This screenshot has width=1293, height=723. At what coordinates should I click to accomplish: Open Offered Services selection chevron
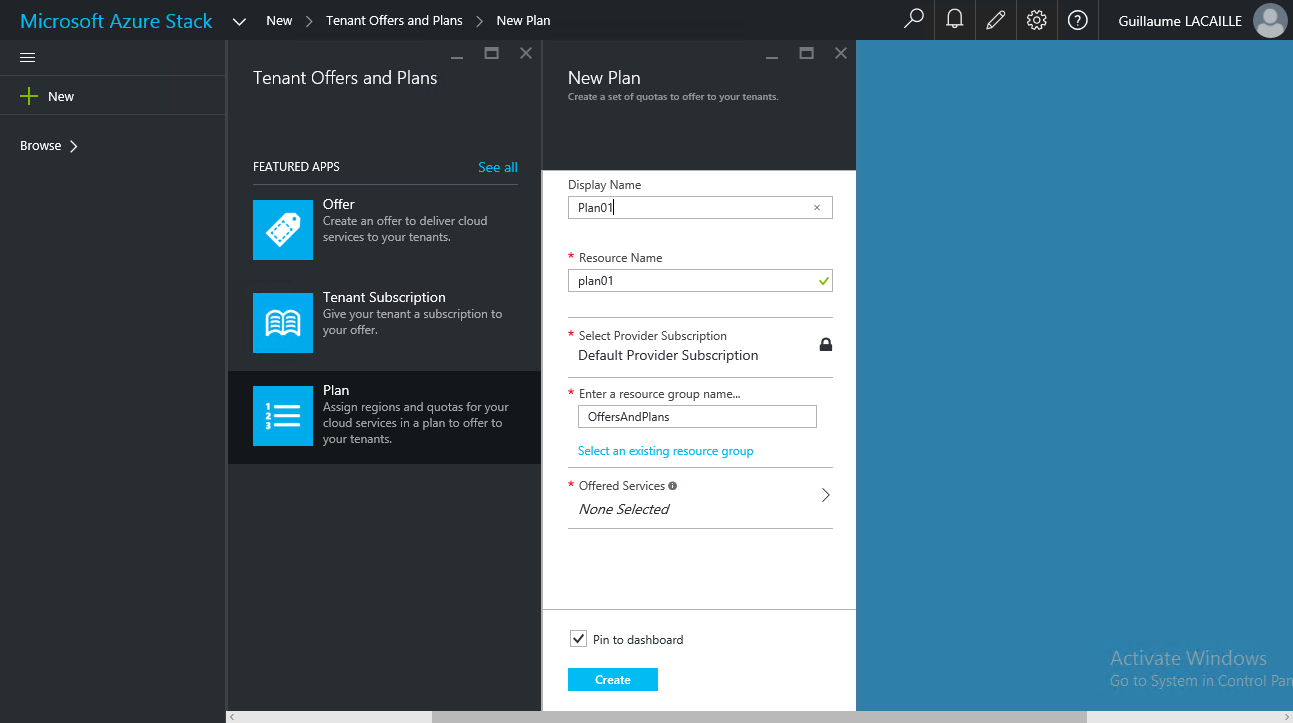826,495
